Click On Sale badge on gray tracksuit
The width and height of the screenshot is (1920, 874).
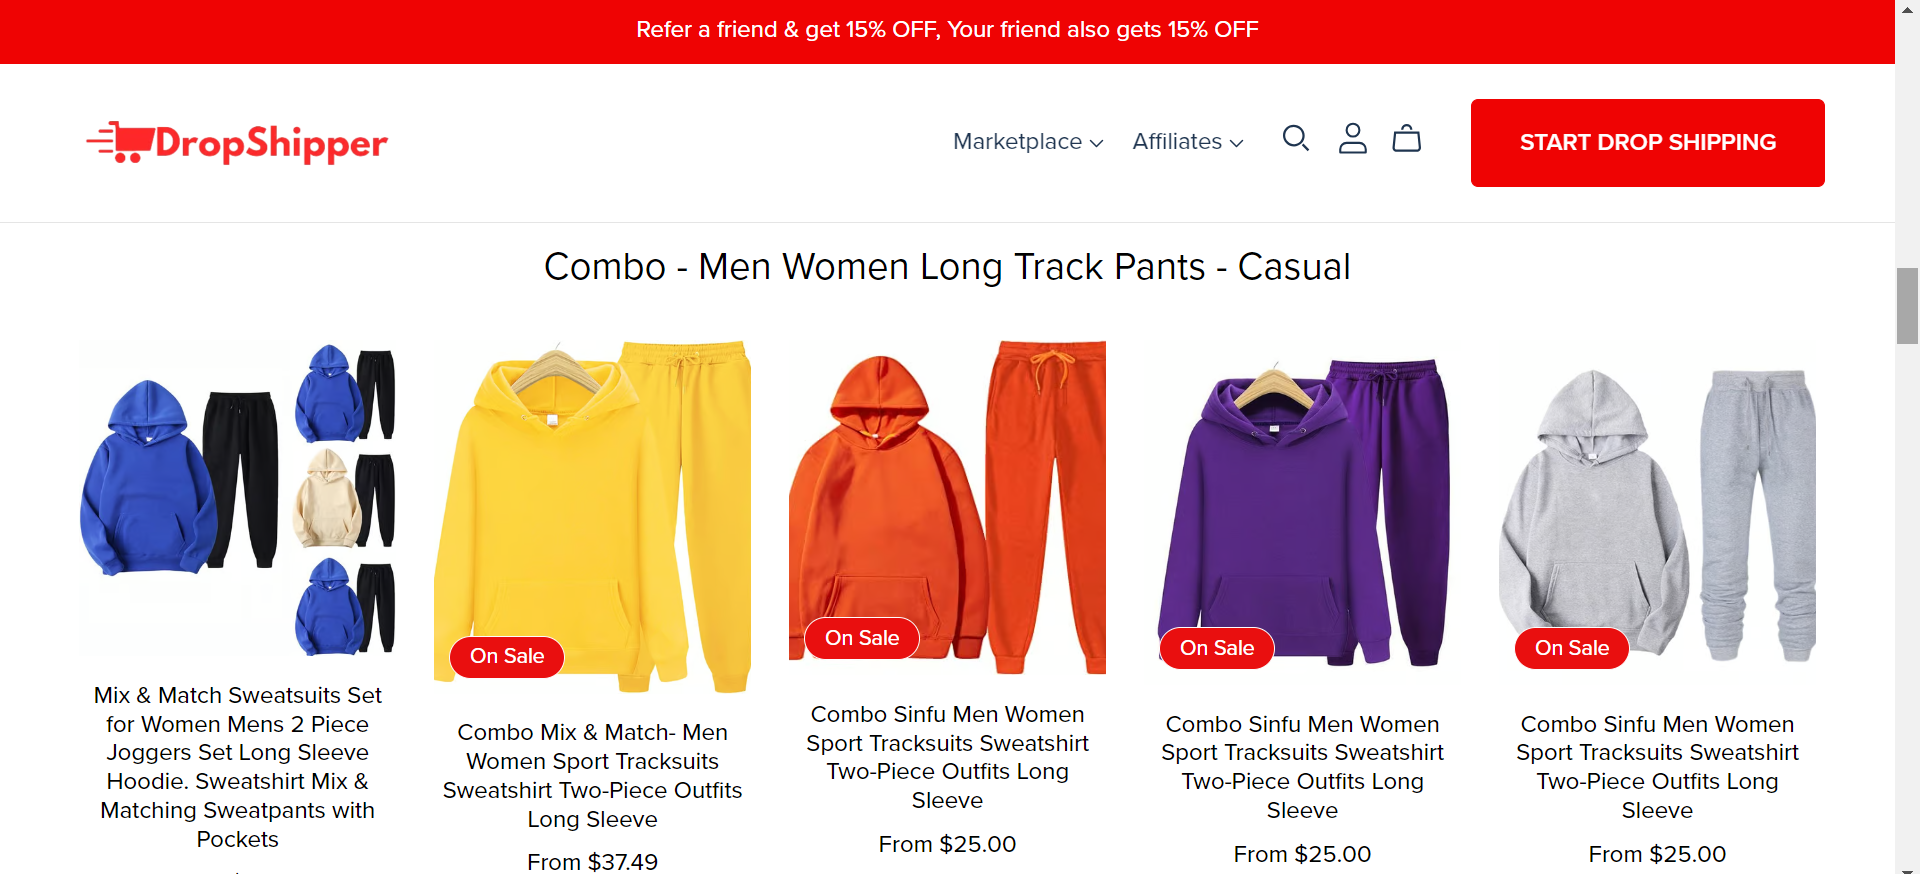pos(1572,649)
